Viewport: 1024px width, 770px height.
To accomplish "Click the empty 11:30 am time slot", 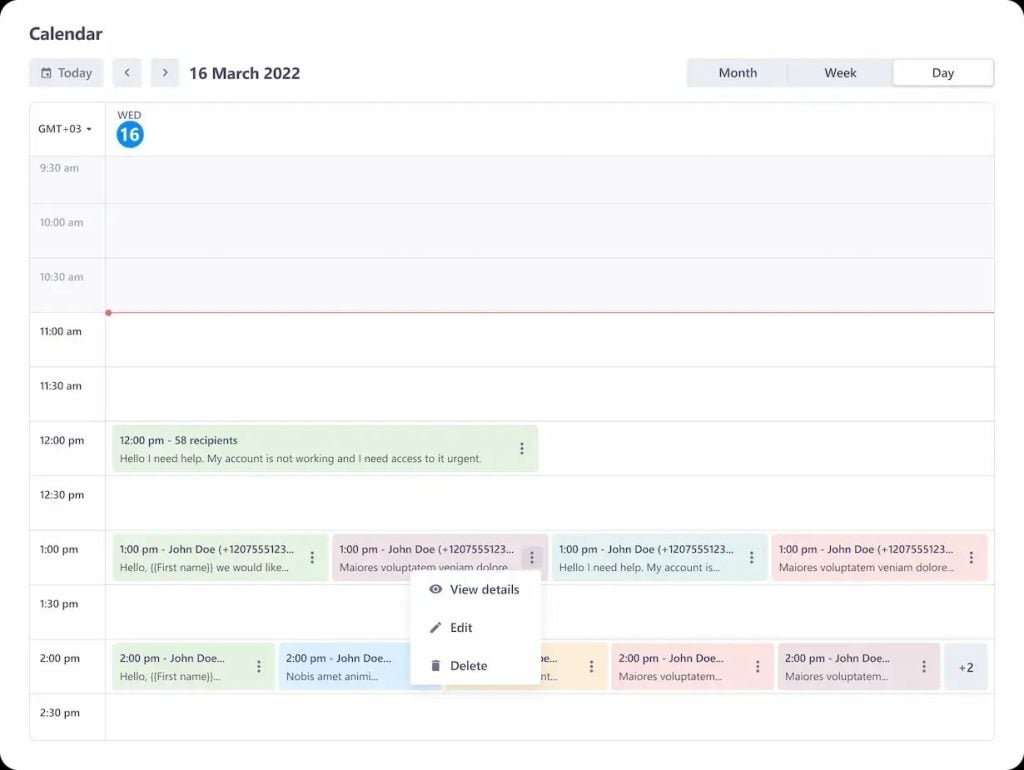I will coord(550,394).
